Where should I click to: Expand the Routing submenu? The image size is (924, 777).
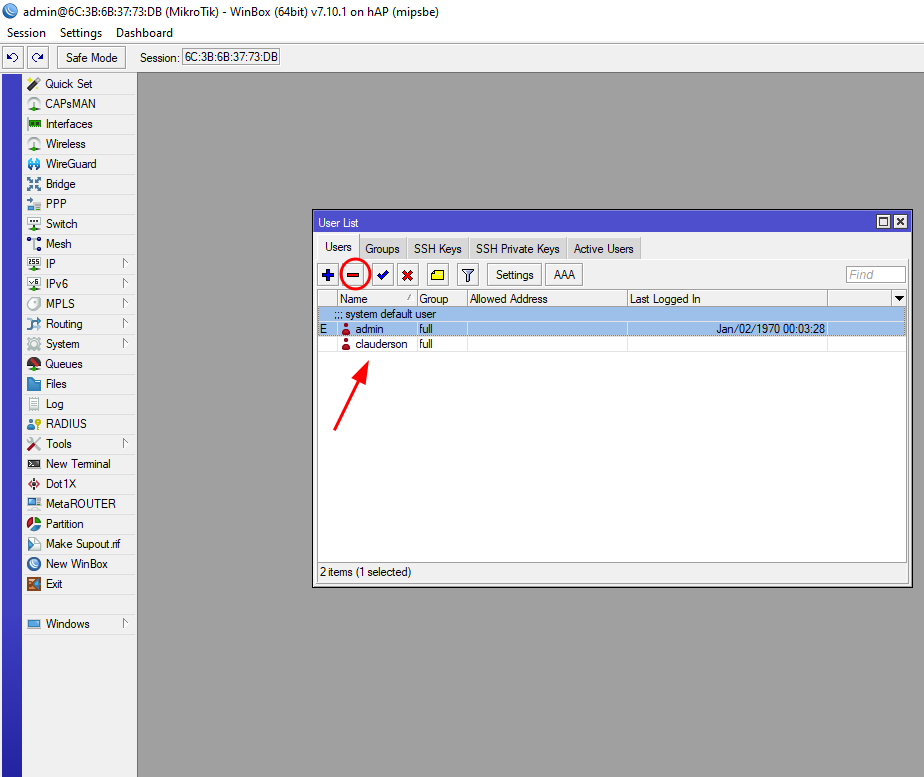tap(78, 324)
